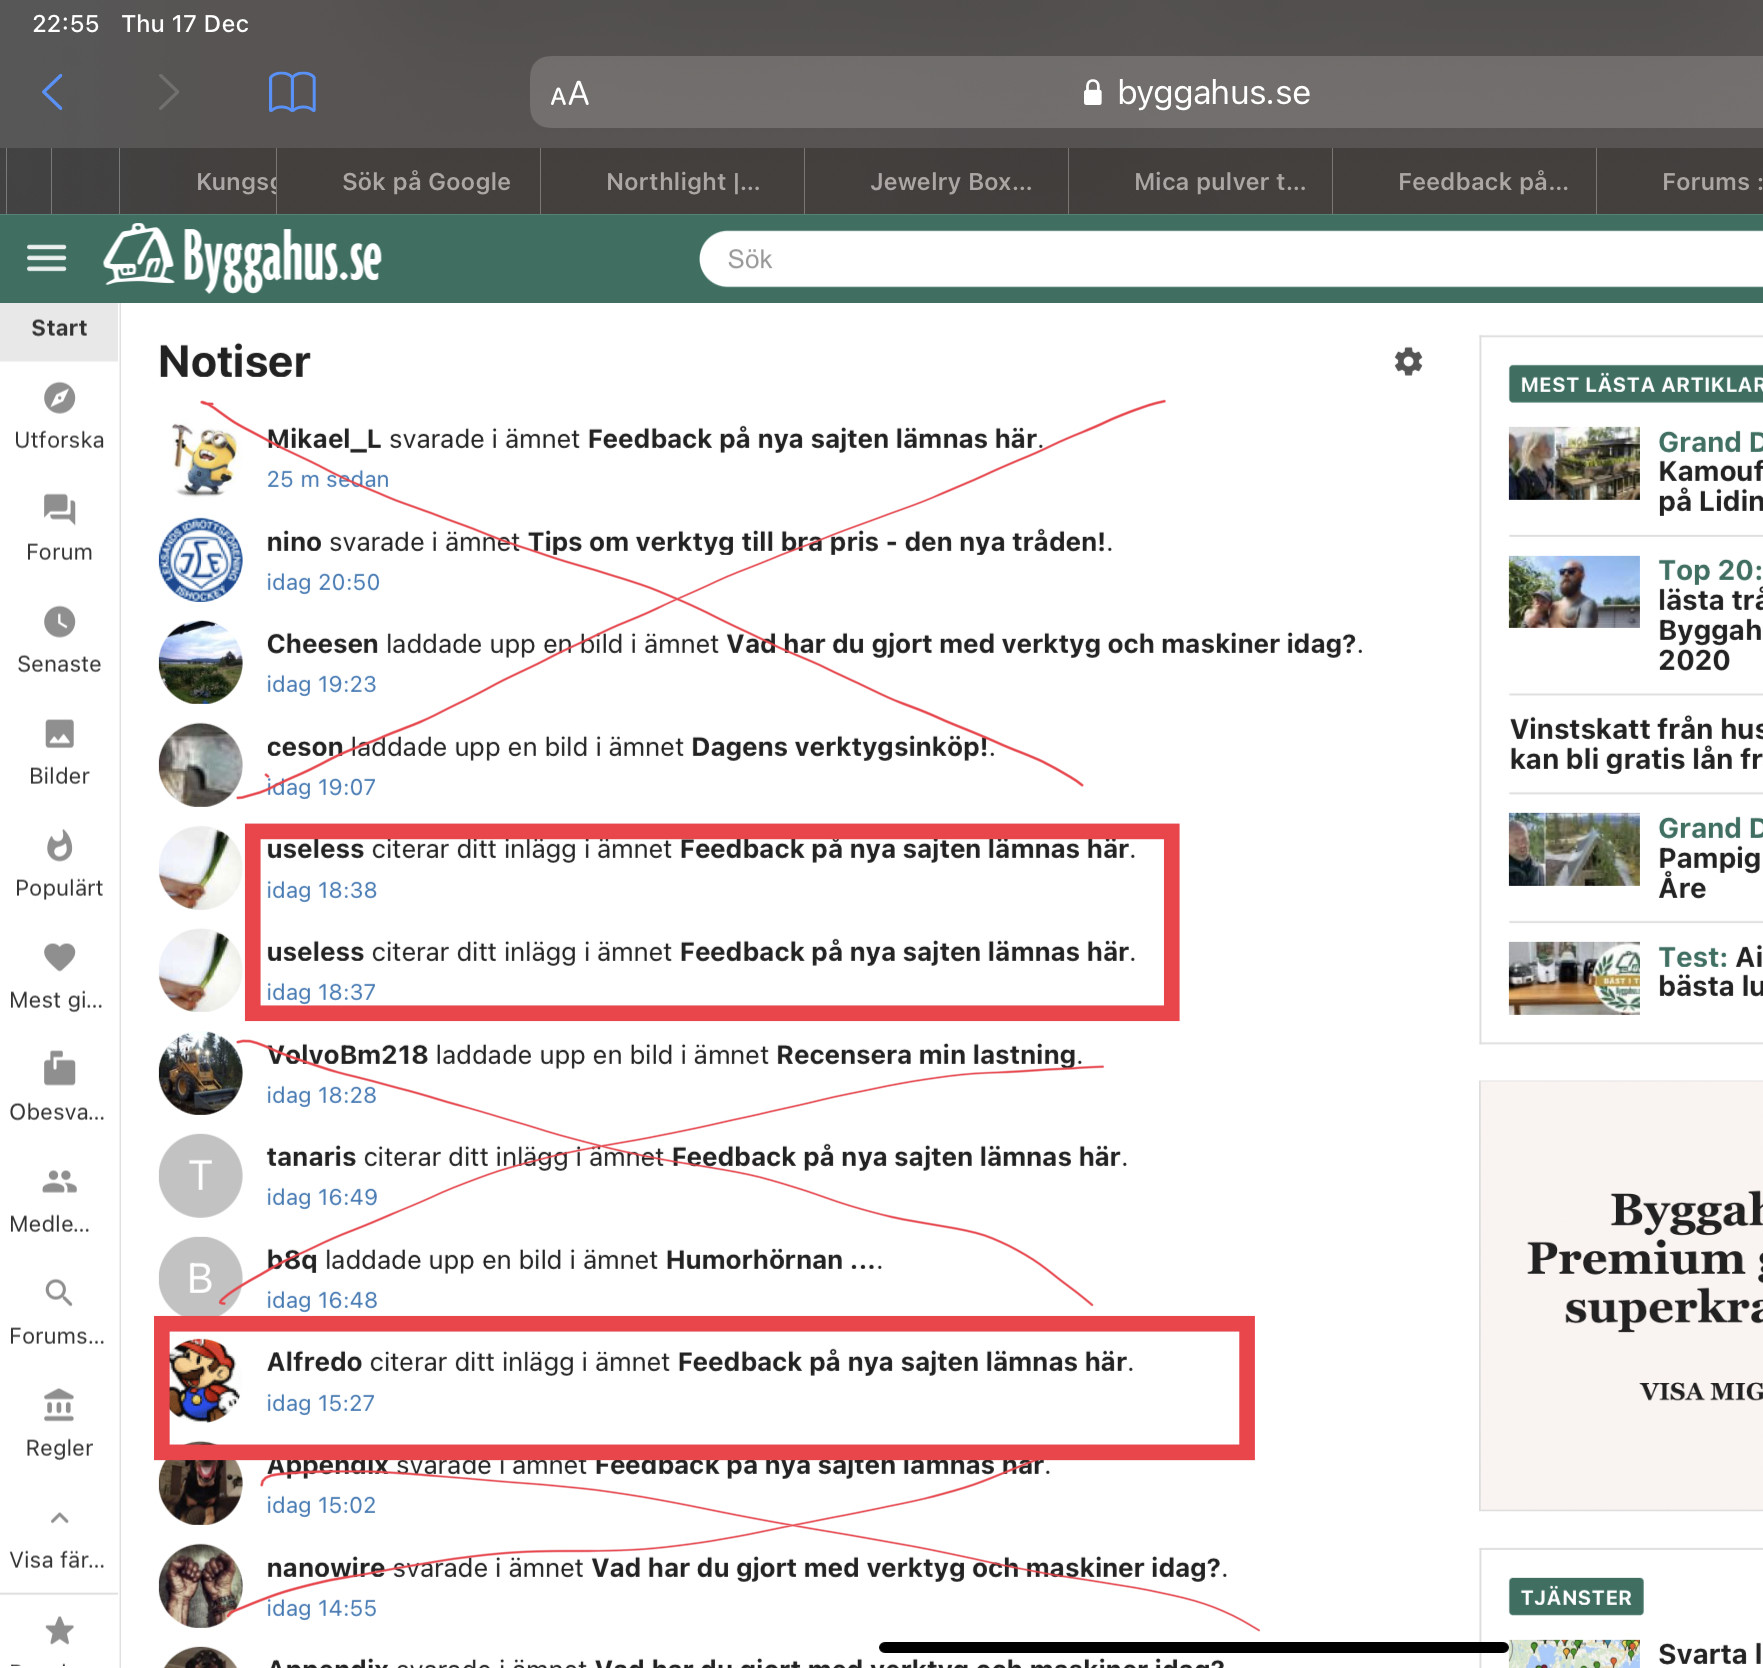Open Bilder image icon in sidebar
This screenshot has height=1668, width=1763.
(x=59, y=734)
